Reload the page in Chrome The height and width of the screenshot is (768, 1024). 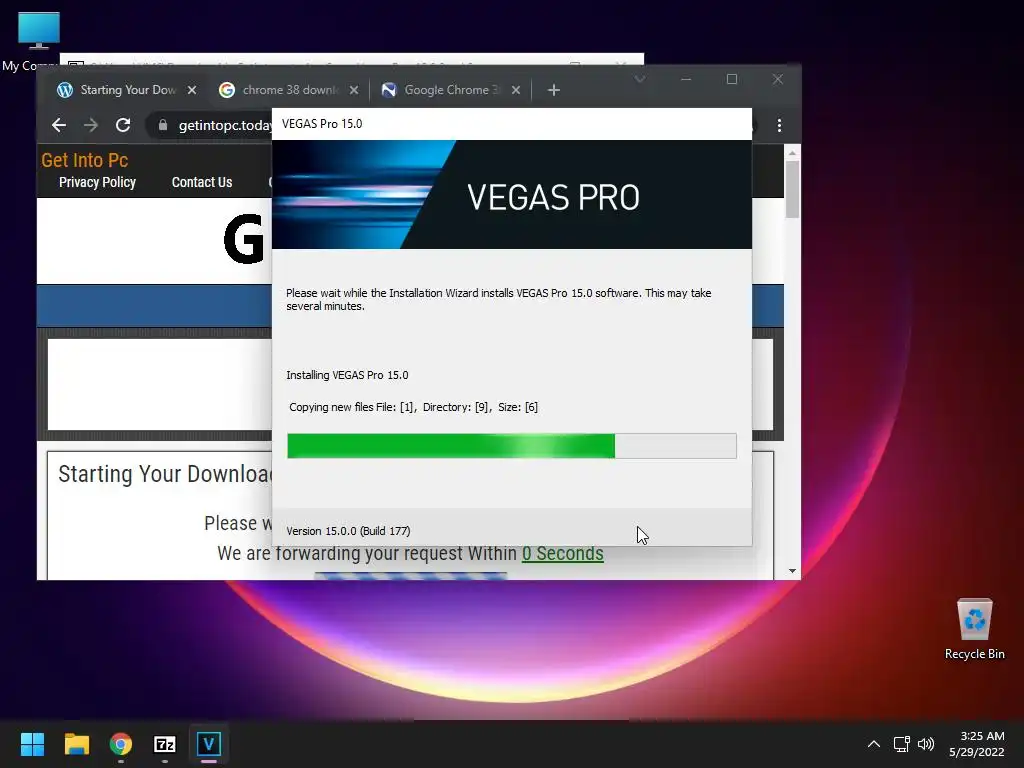pos(123,125)
